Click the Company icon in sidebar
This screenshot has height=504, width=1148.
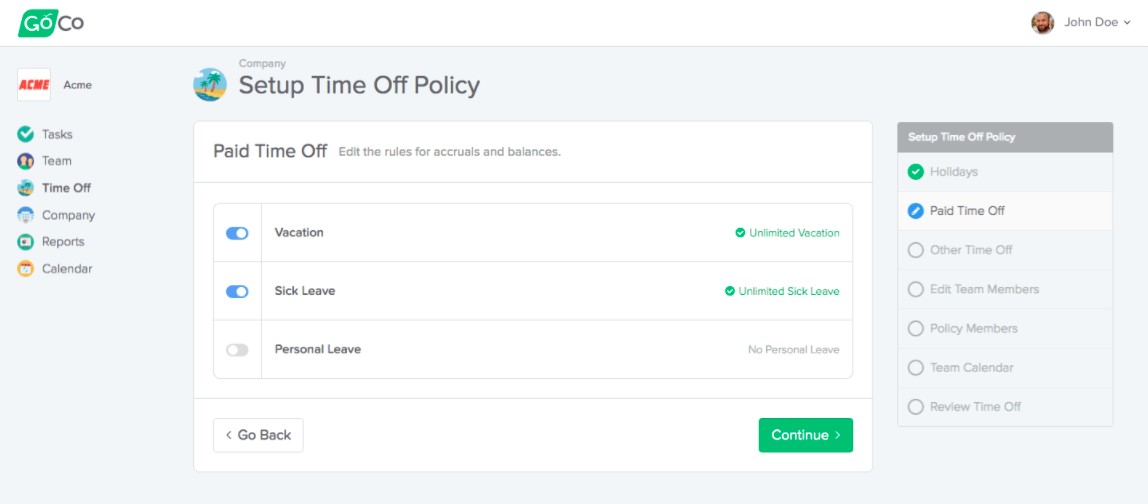[x=26, y=215]
